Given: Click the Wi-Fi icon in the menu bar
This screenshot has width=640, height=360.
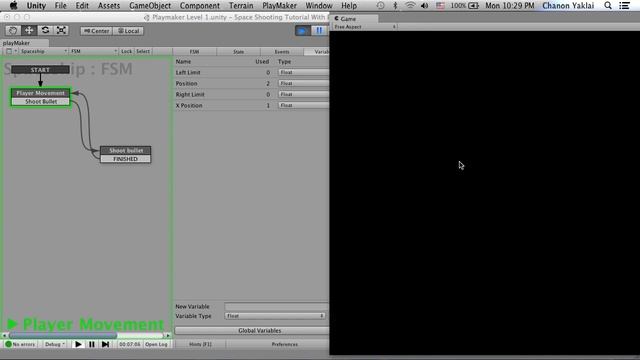Looking at the screenshot, I should [410, 6].
